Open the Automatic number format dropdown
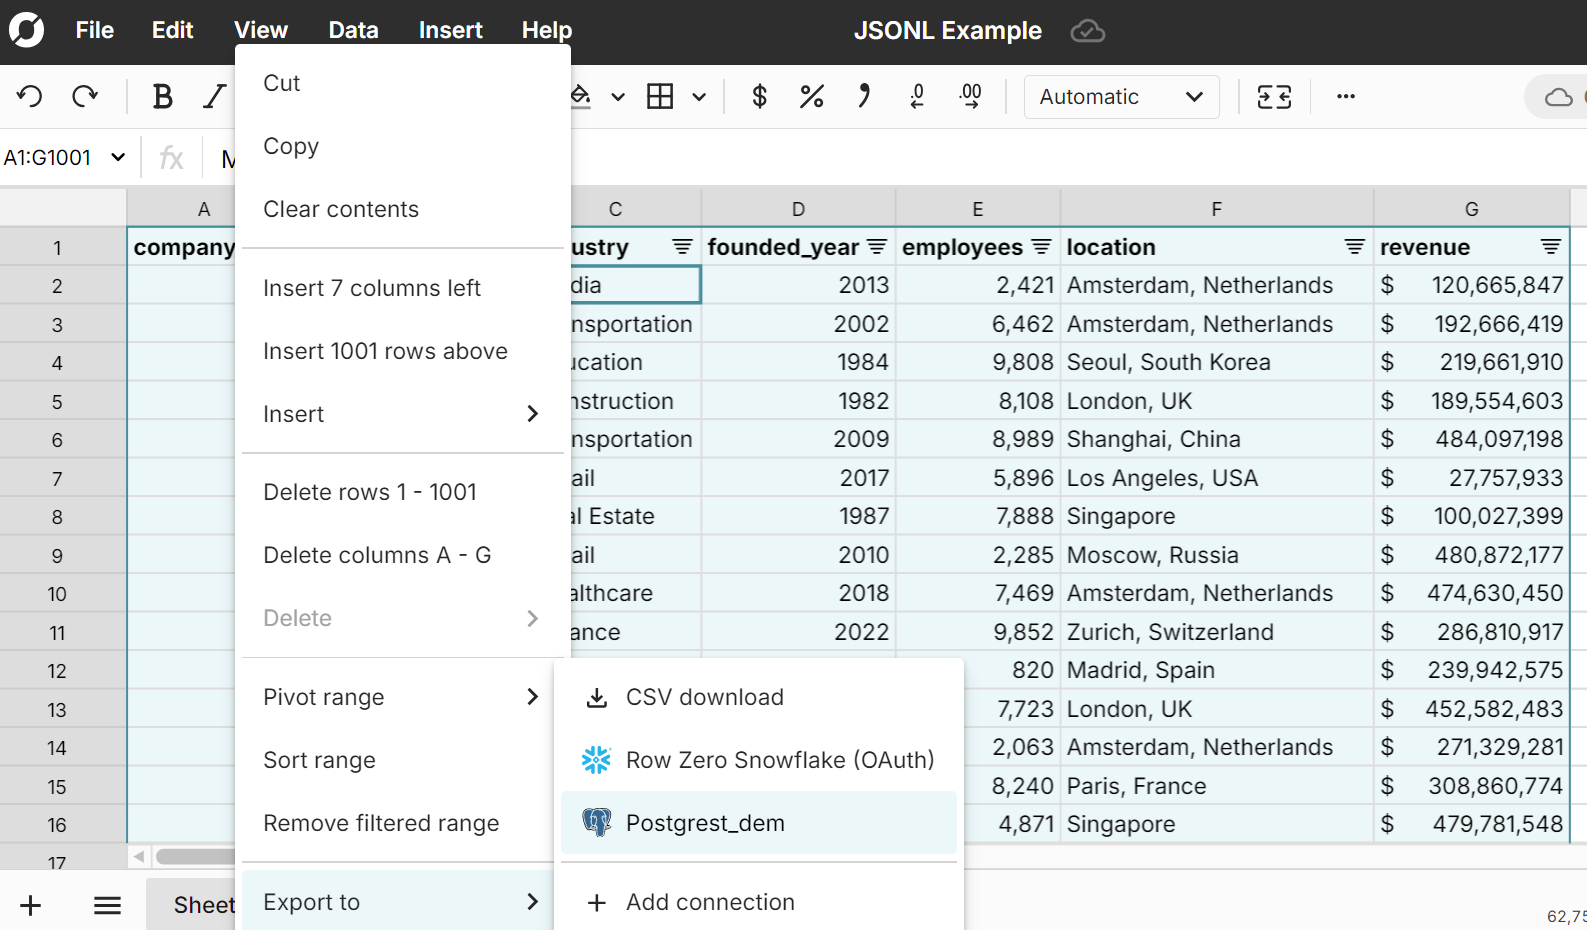1587x930 pixels. click(x=1121, y=97)
